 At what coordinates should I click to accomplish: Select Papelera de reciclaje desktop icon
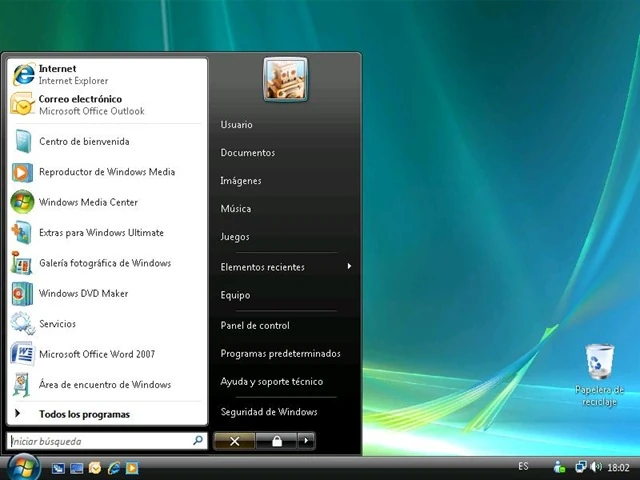(x=600, y=376)
